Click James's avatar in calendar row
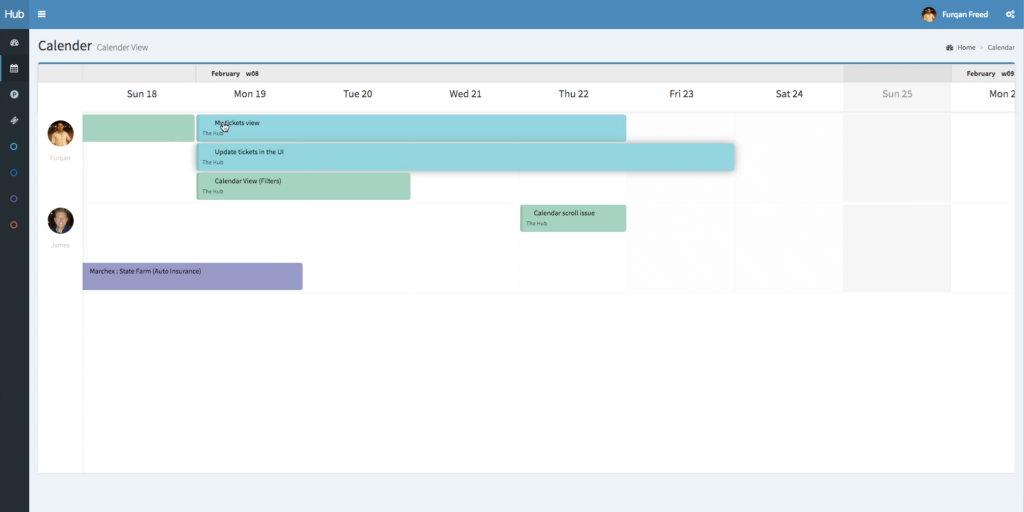This screenshot has height=512, width=1024. (x=61, y=221)
